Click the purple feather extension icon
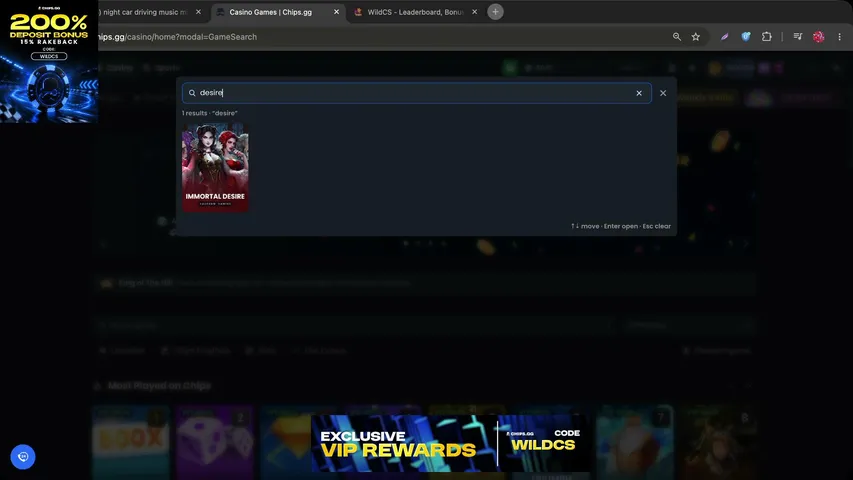The width and height of the screenshot is (853, 480). tap(725, 37)
